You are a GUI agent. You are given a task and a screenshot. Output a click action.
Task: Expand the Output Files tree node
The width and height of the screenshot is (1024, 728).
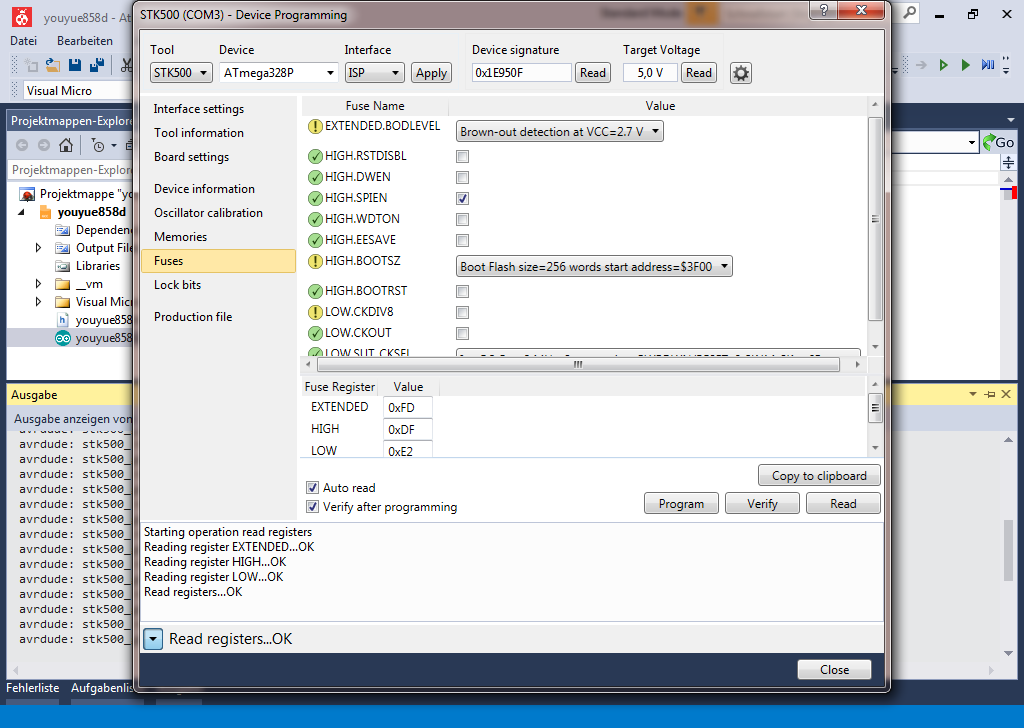tap(38, 248)
